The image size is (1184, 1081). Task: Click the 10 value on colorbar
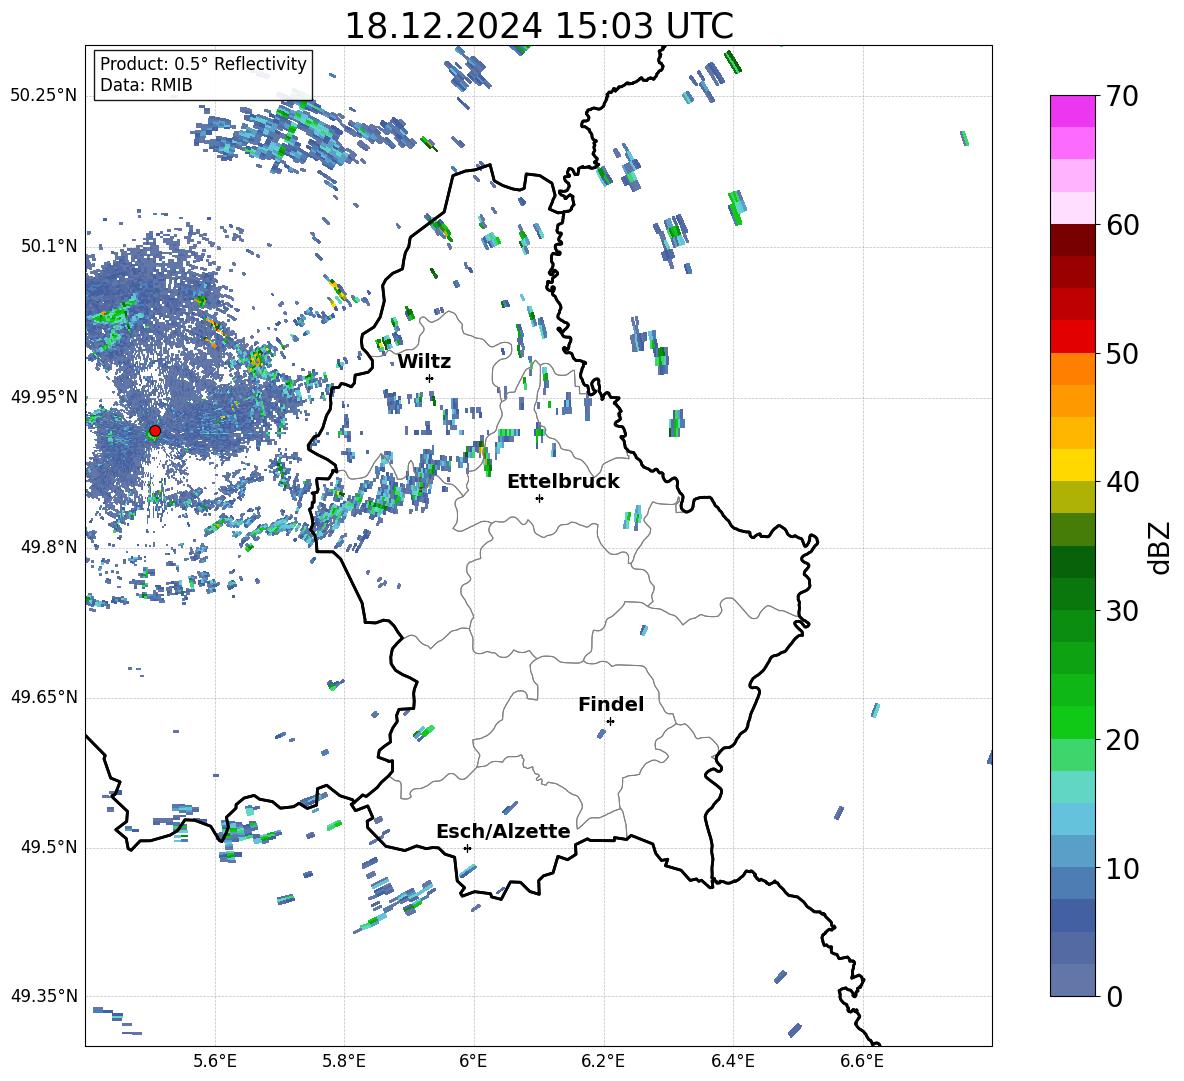click(1122, 868)
